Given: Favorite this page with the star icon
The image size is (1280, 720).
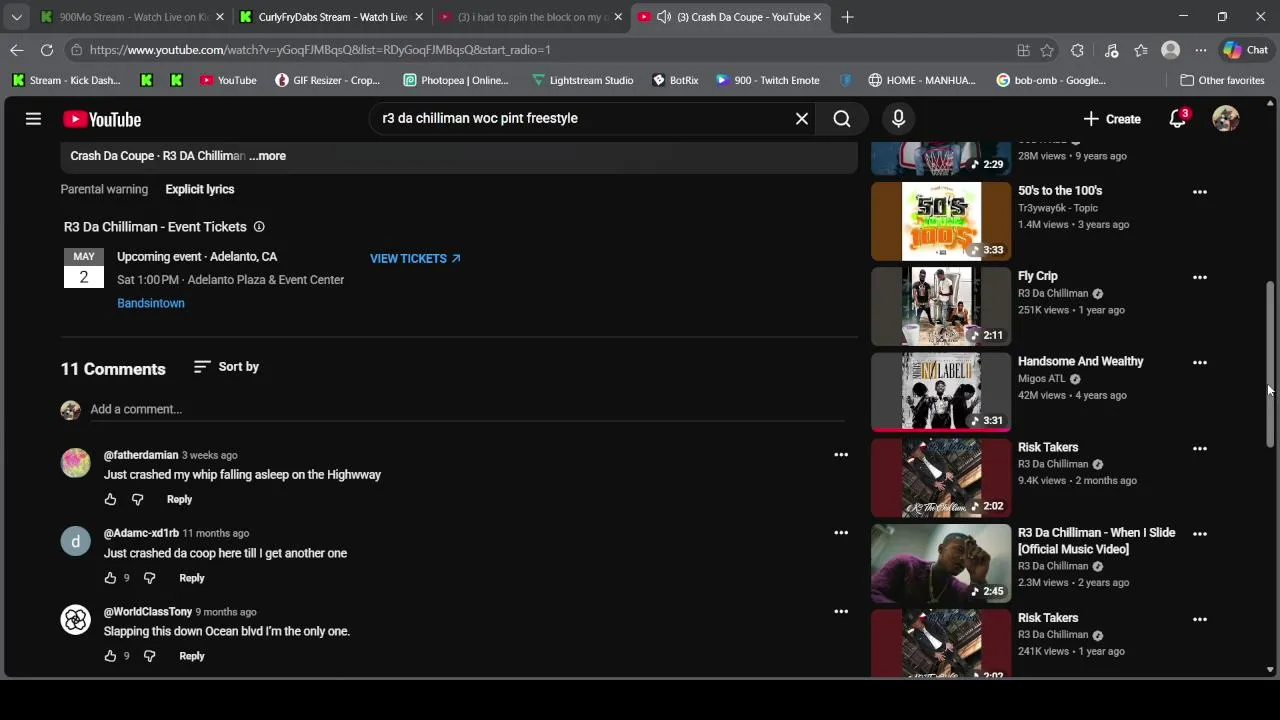Looking at the screenshot, I should (1047, 50).
